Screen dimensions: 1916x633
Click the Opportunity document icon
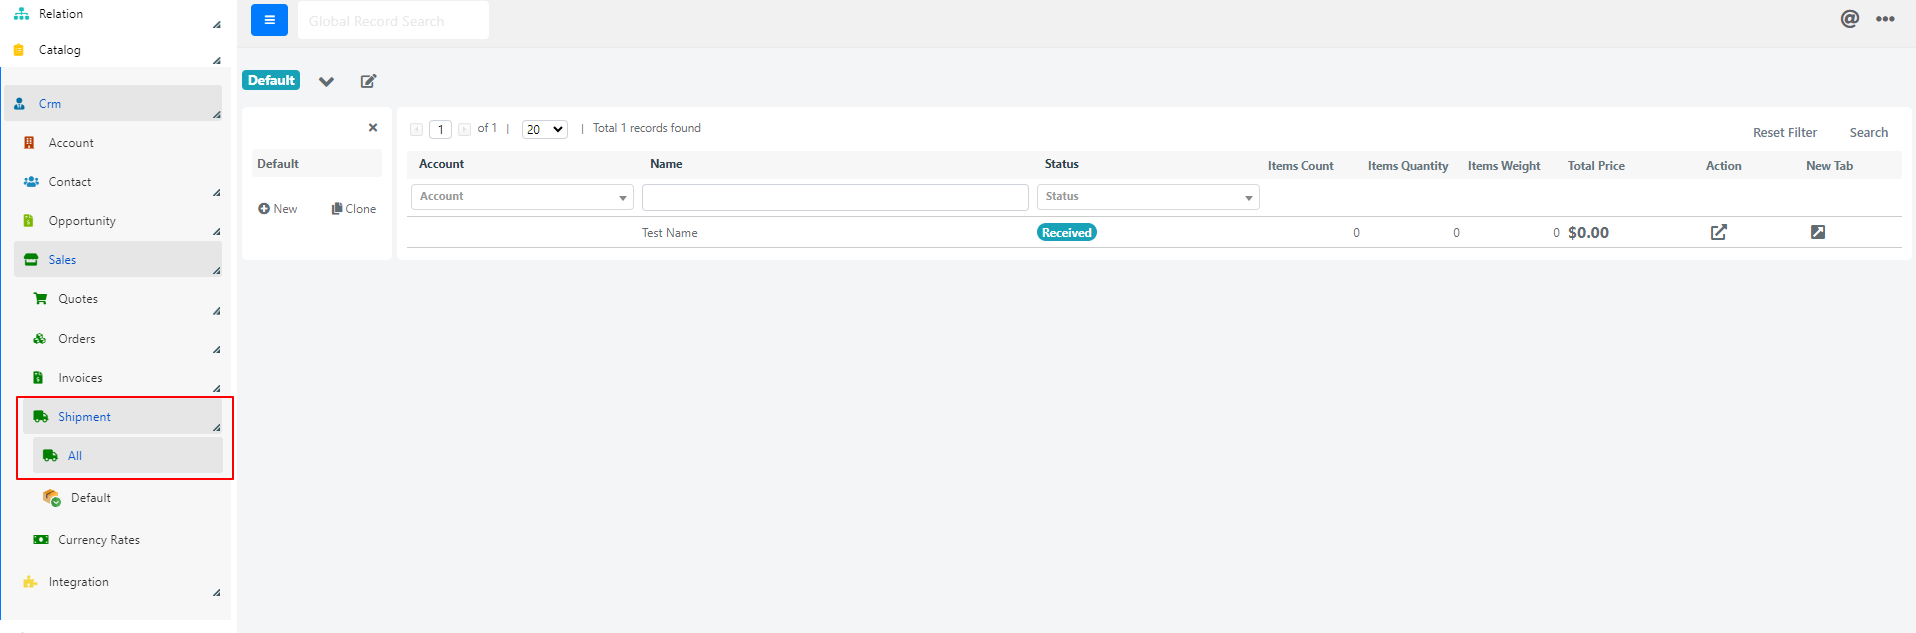[29, 221]
